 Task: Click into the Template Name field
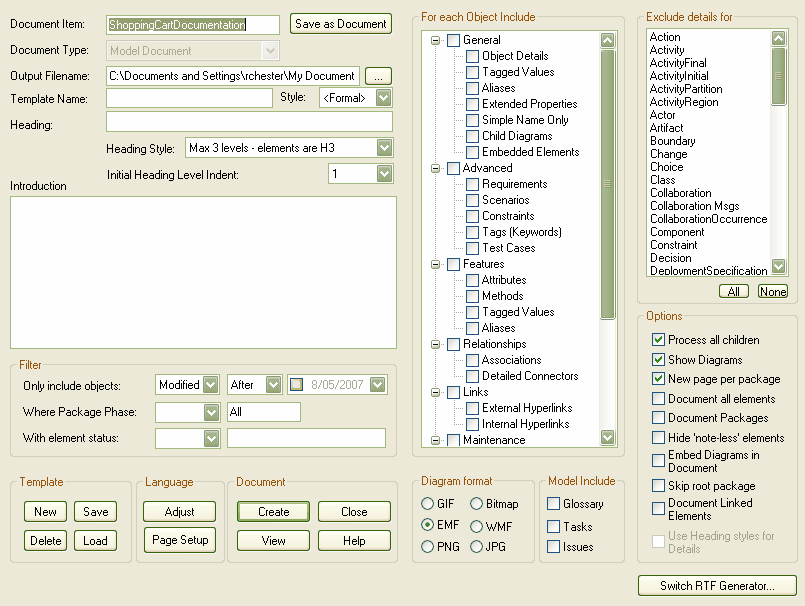189,98
